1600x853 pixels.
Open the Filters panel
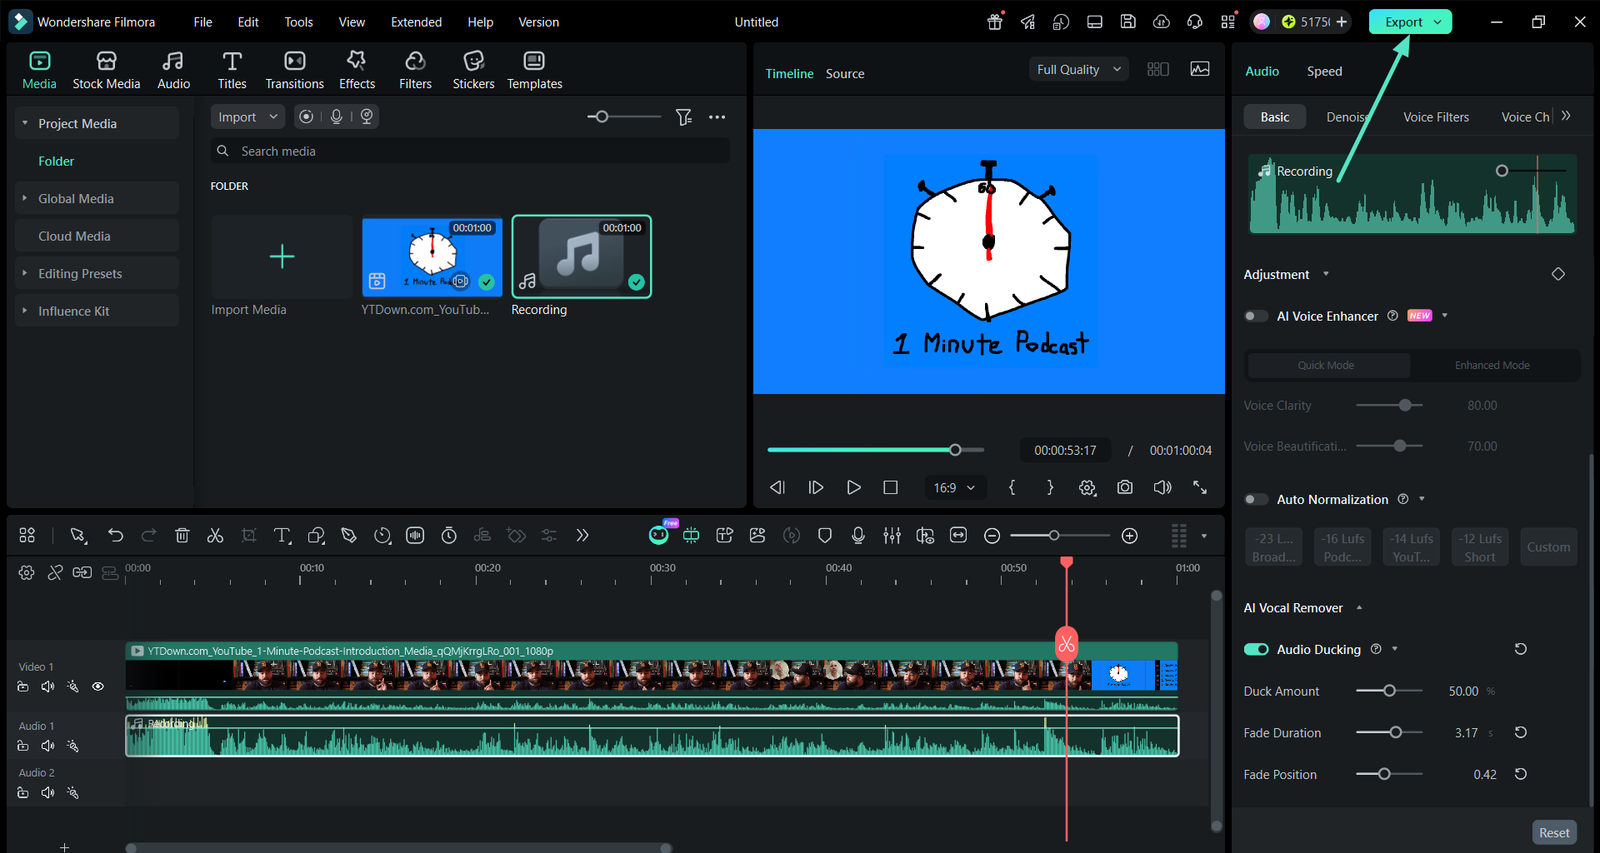click(415, 71)
